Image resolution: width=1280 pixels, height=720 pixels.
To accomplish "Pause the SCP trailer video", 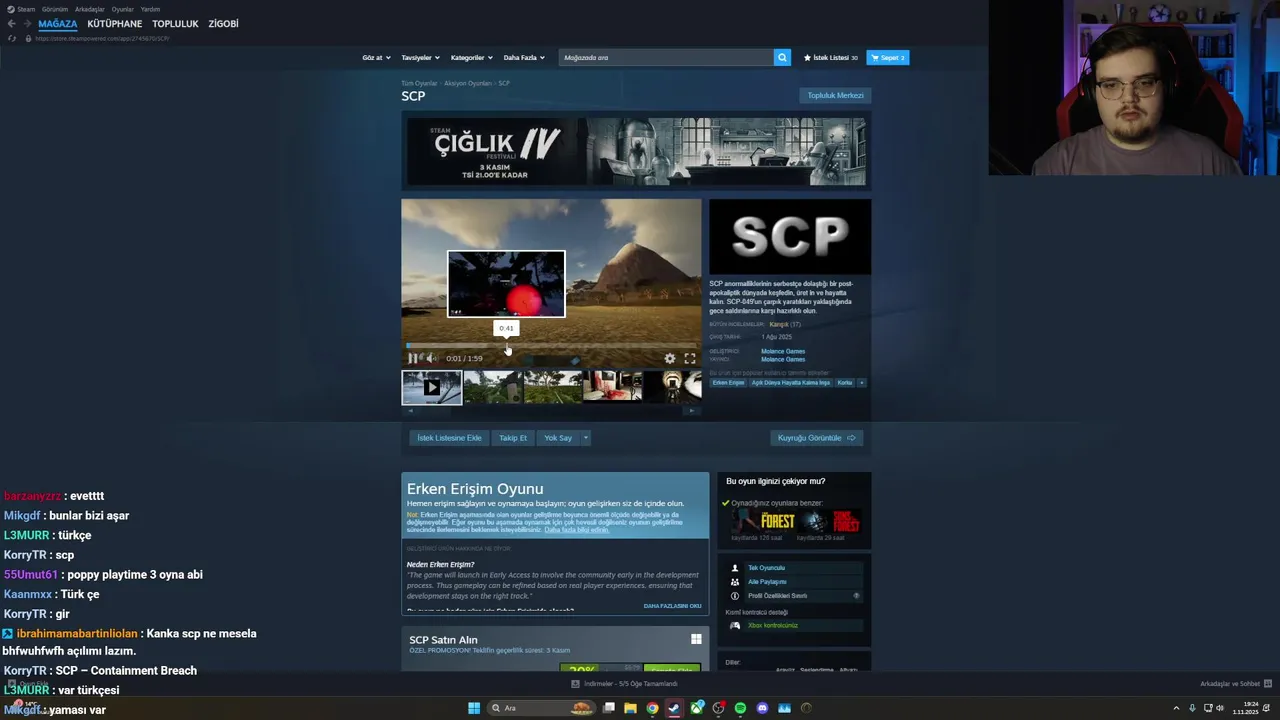I will 412,358.
